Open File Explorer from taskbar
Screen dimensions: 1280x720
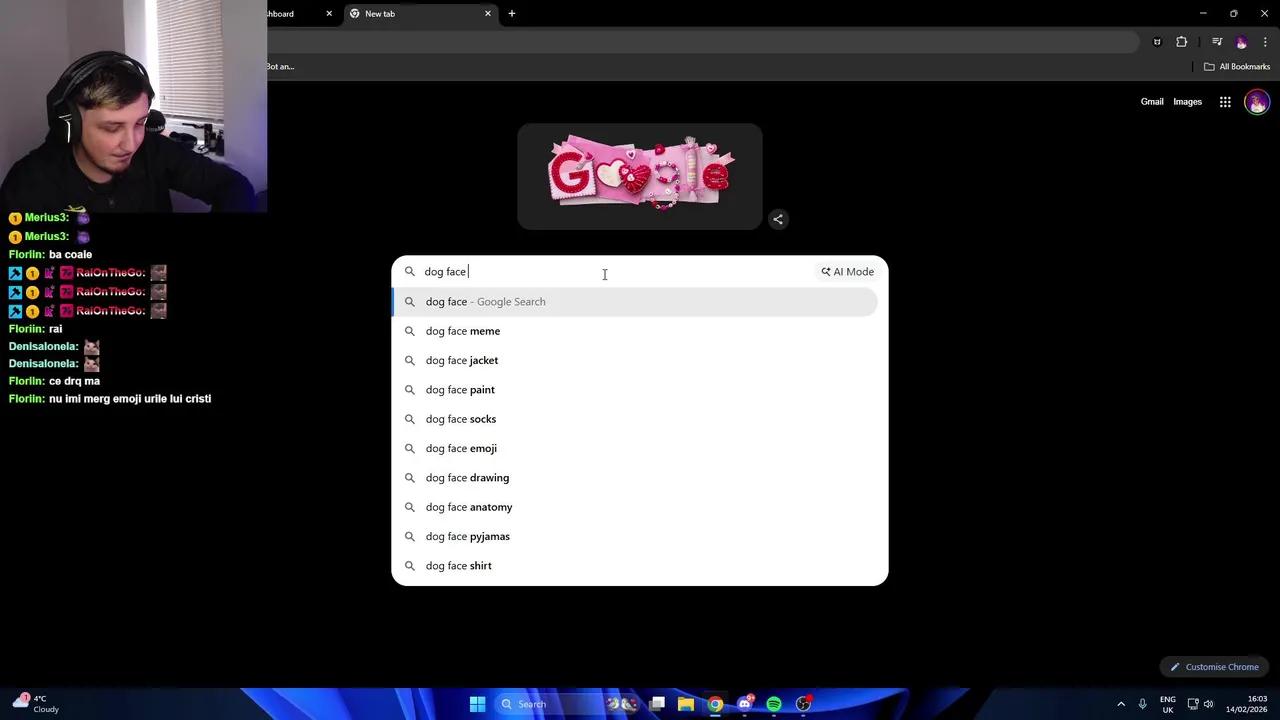click(686, 704)
